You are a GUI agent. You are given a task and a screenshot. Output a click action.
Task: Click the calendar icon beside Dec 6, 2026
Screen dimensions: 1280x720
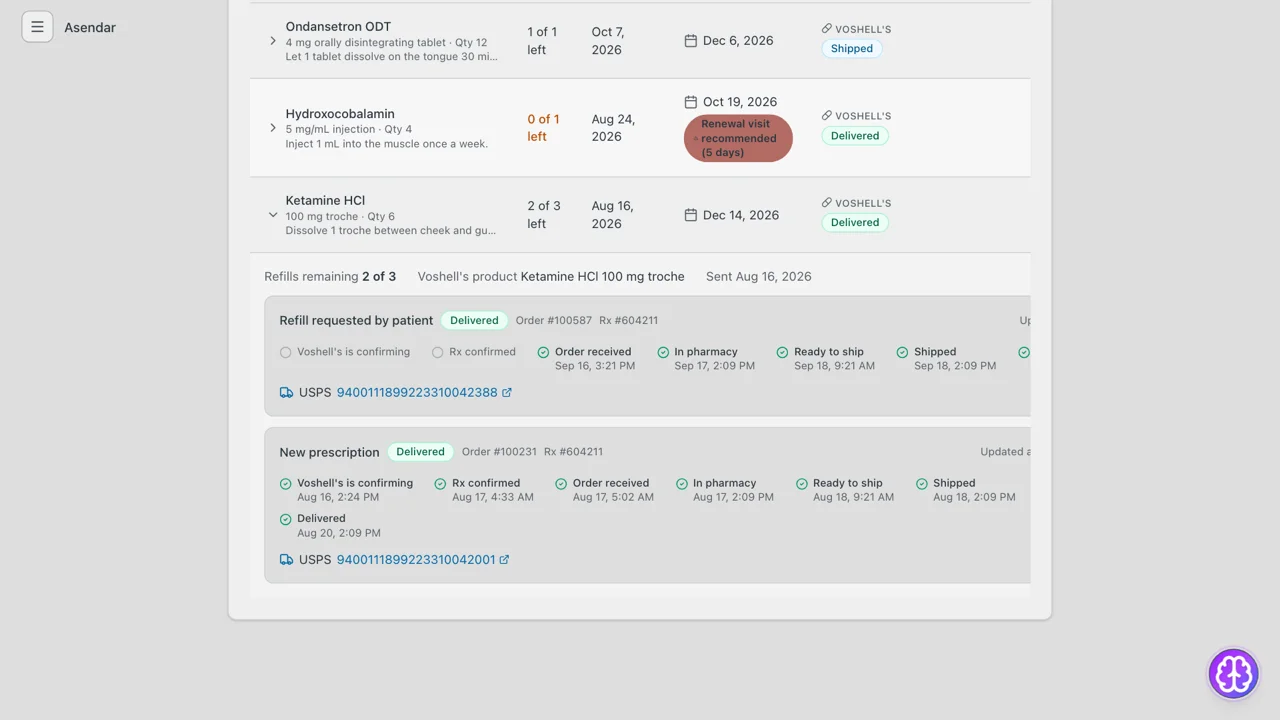pos(690,41)
